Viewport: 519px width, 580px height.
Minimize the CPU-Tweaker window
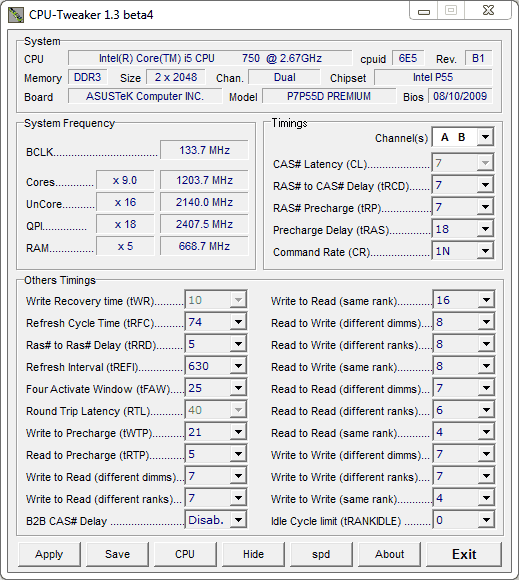point(424,11)
